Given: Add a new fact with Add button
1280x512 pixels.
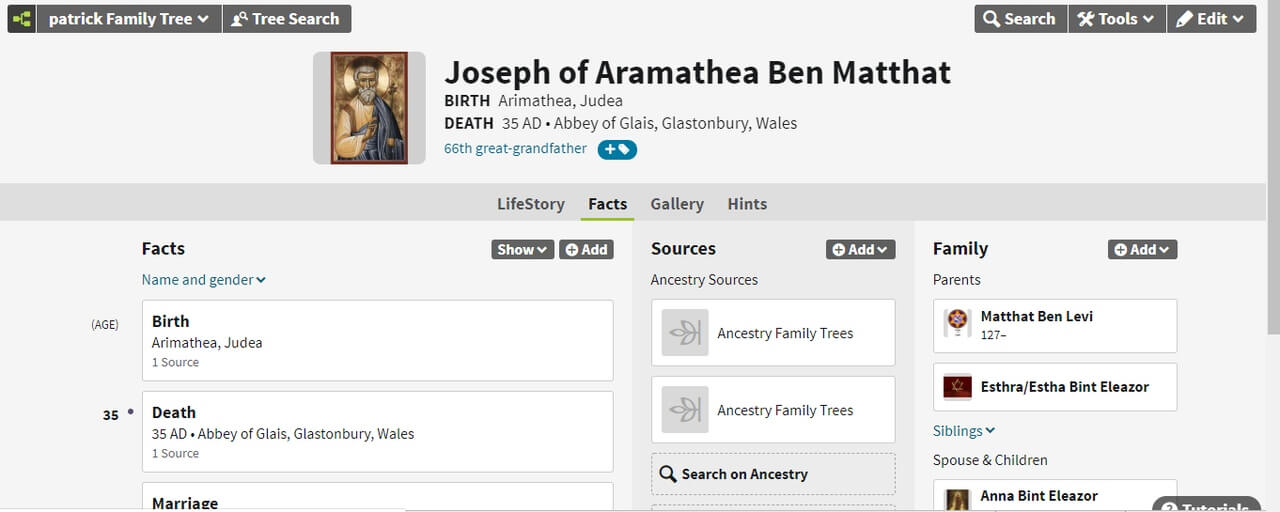Looking at the screenshot, I should point(586,250).
